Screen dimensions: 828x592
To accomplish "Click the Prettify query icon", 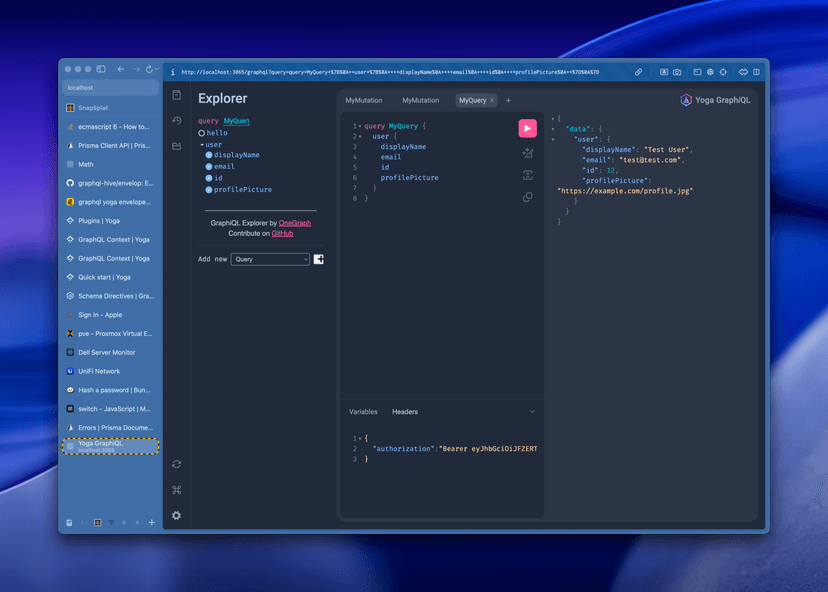I will [x=527, y=153].
